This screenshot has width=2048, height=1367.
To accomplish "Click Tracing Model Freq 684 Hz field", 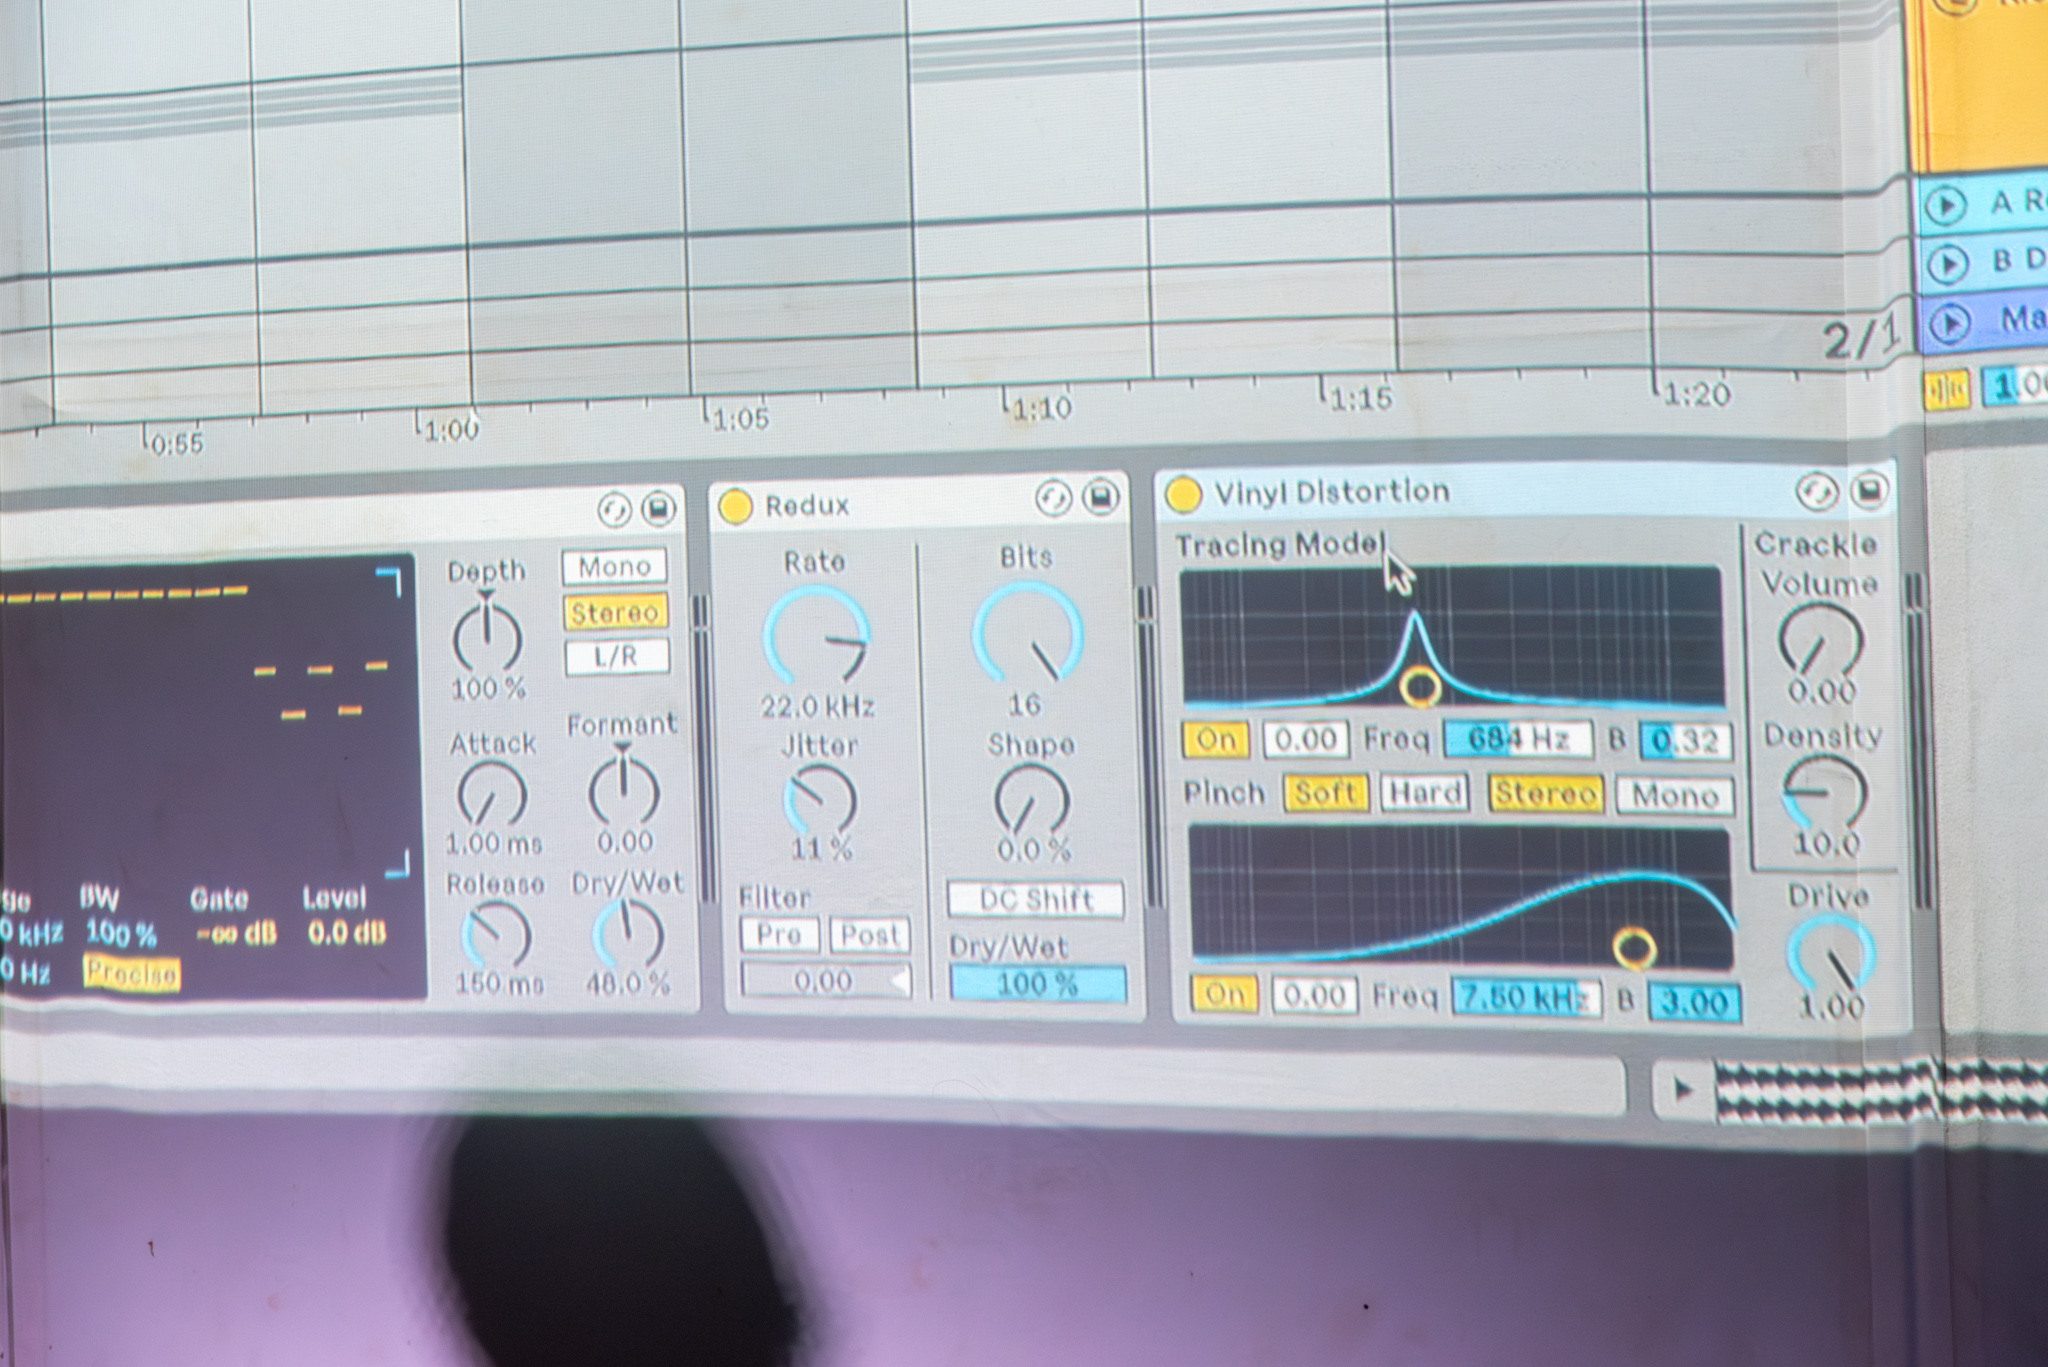I will point(1518,740).
